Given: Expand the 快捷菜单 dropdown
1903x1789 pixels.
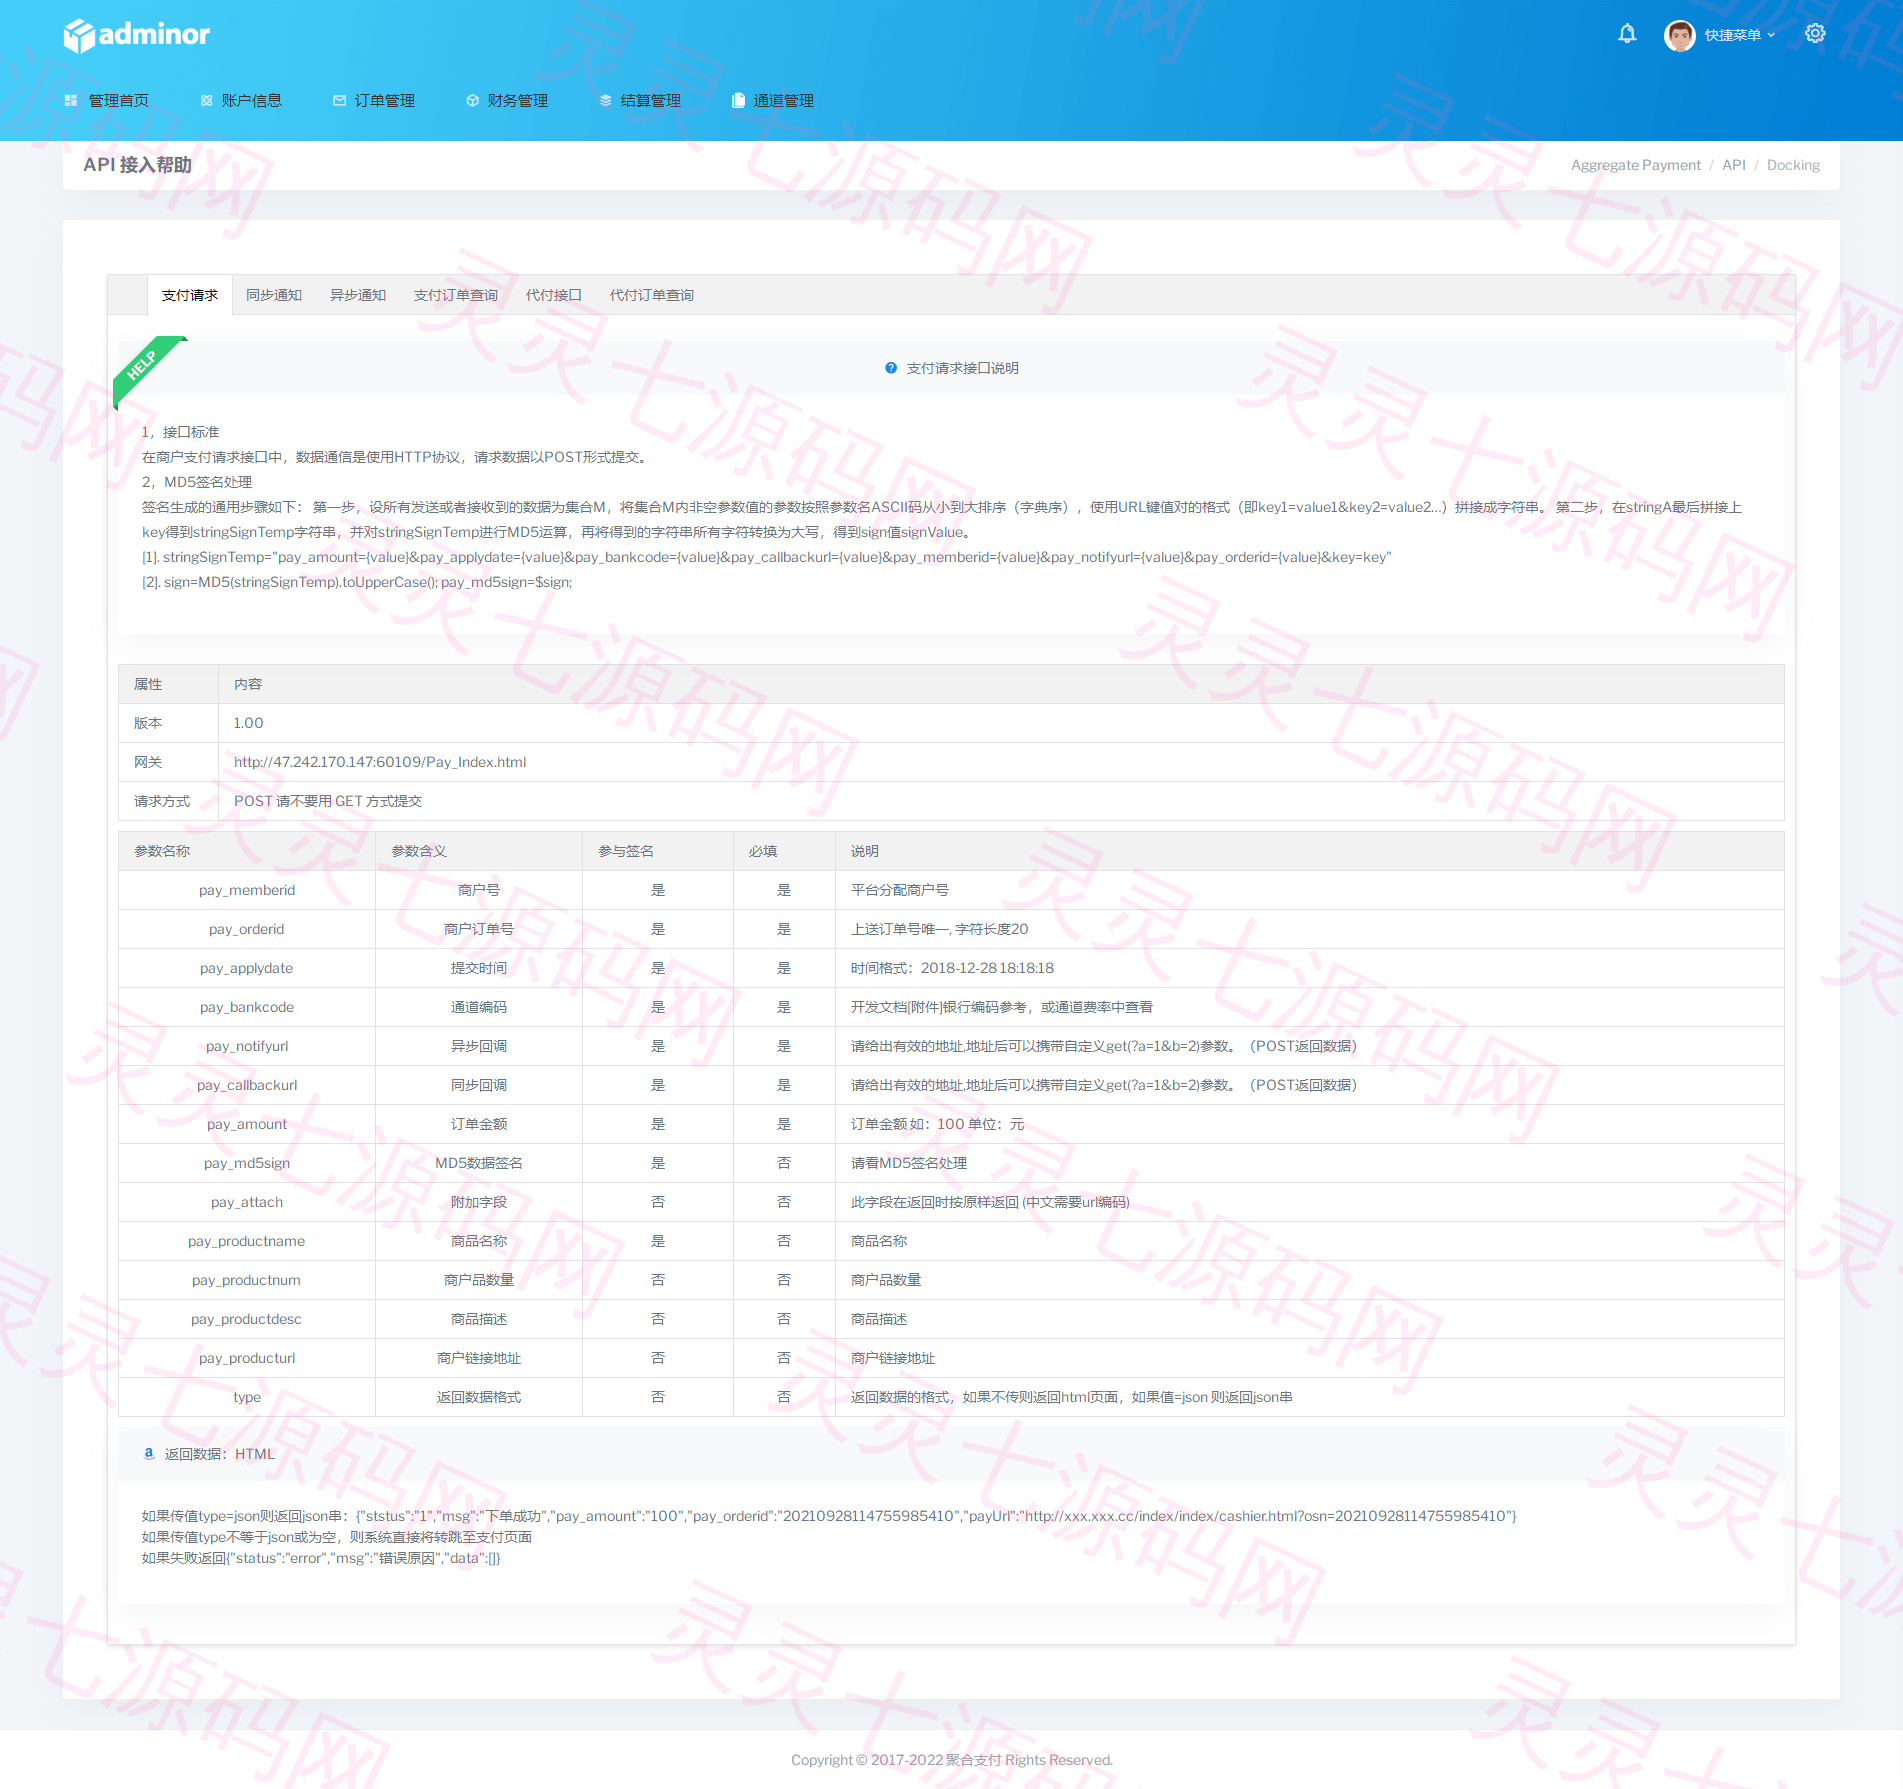Looking at the screenshot, I should [x=1739, y=35].
